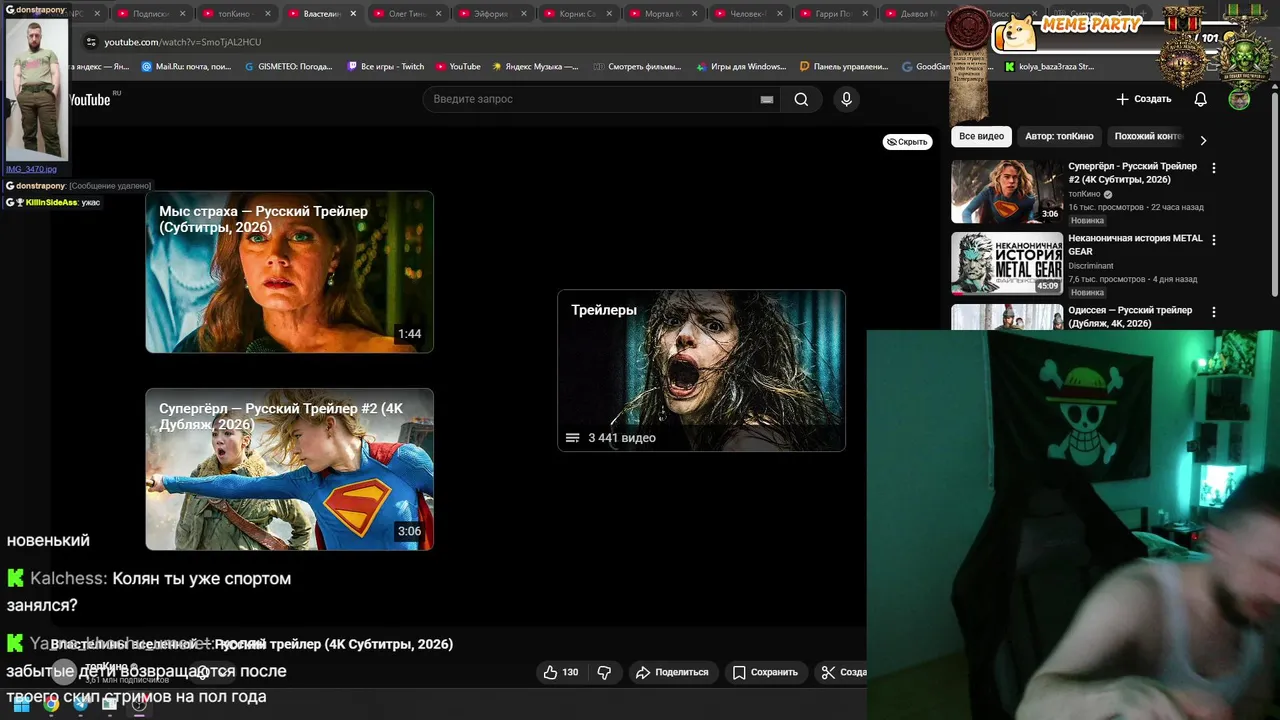Open GISMETEO Погода bookmark
Image resolution: width=1280 pixels, height=720 pixels.
pos(288,67)
